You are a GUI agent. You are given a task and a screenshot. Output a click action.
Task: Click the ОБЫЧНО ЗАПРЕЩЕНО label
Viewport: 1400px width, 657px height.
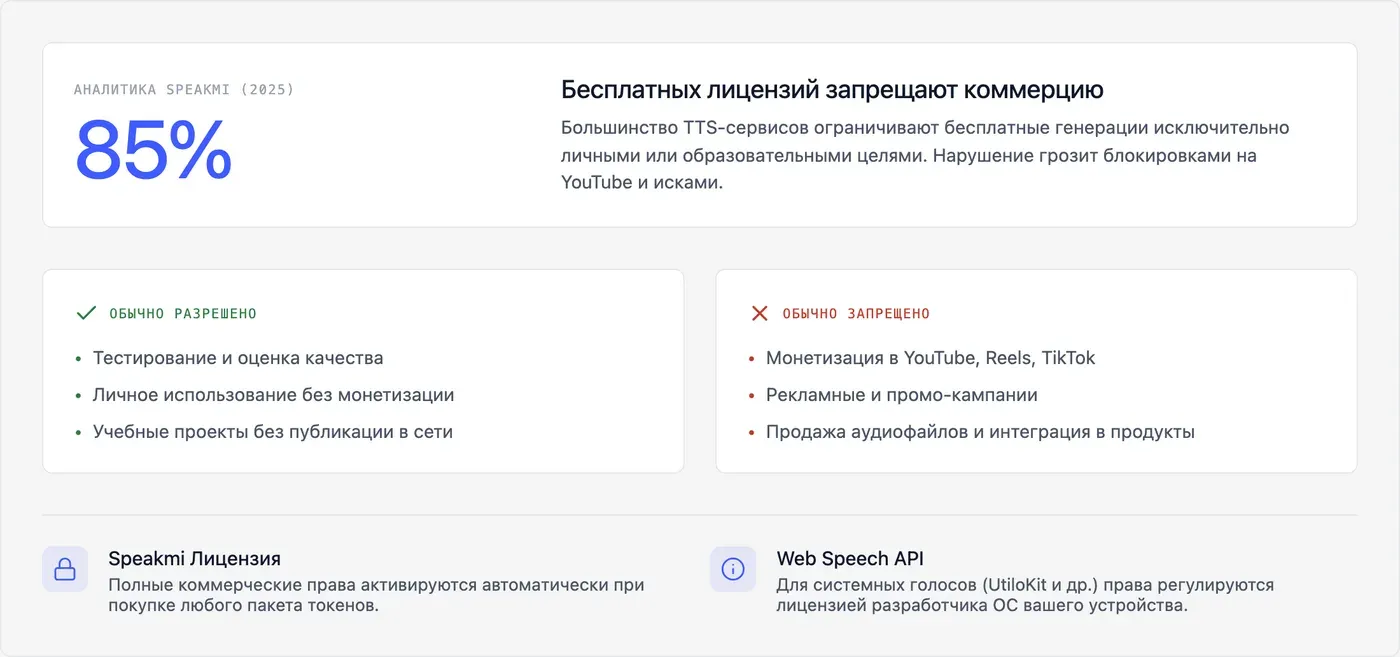pyautogui.click(x=856, y=314)
